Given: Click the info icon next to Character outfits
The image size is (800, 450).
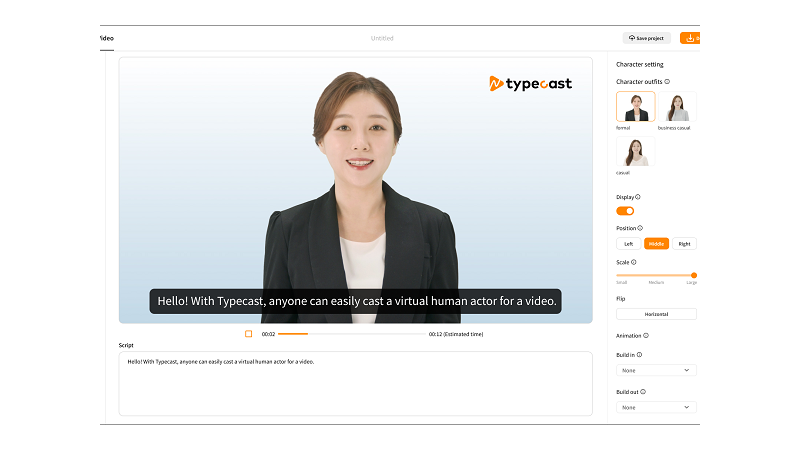Looking at the screenshot, I should coord(667,82).
